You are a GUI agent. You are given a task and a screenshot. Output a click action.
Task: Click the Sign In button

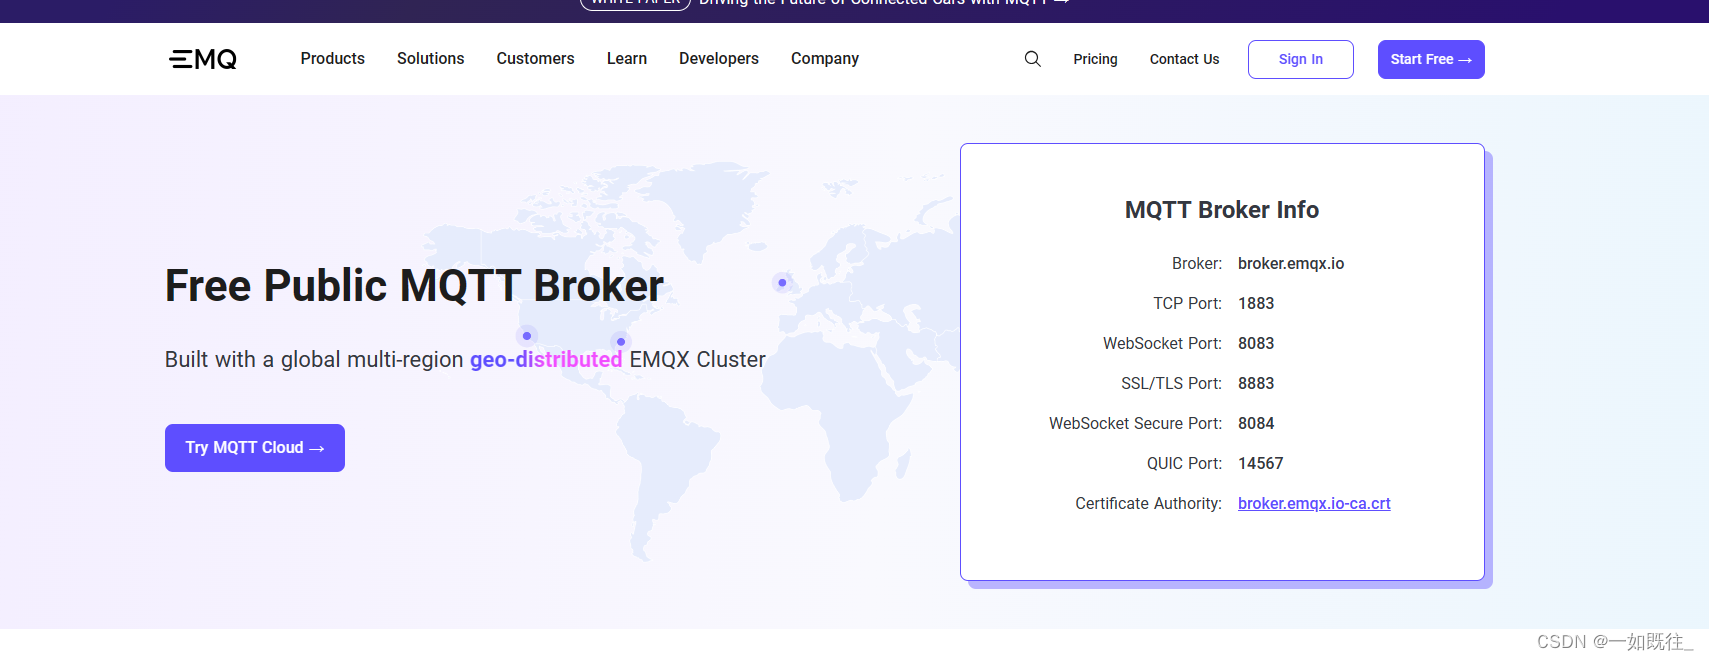(1301, 59)
